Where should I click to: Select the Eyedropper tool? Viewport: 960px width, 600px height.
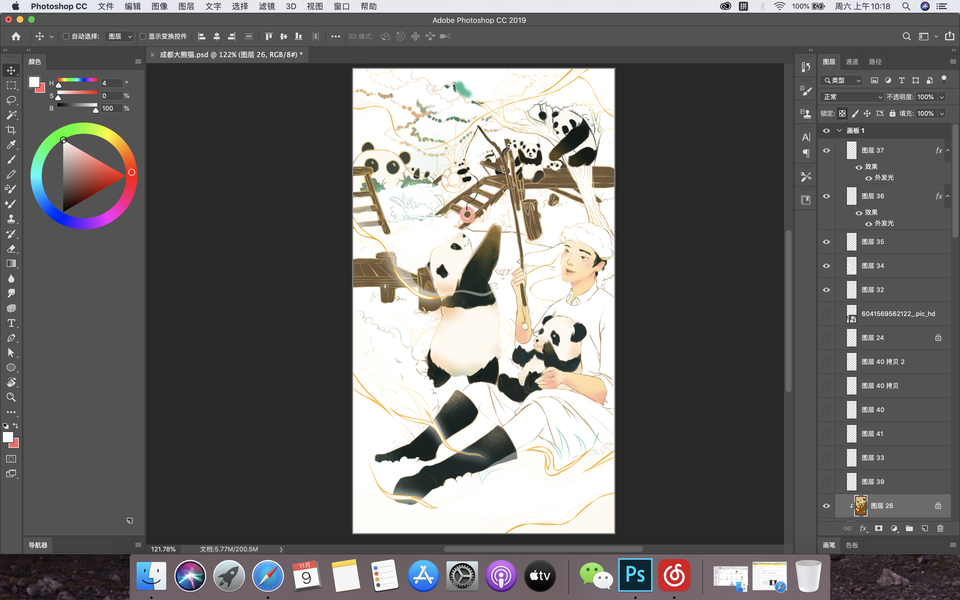coord(11,144)
